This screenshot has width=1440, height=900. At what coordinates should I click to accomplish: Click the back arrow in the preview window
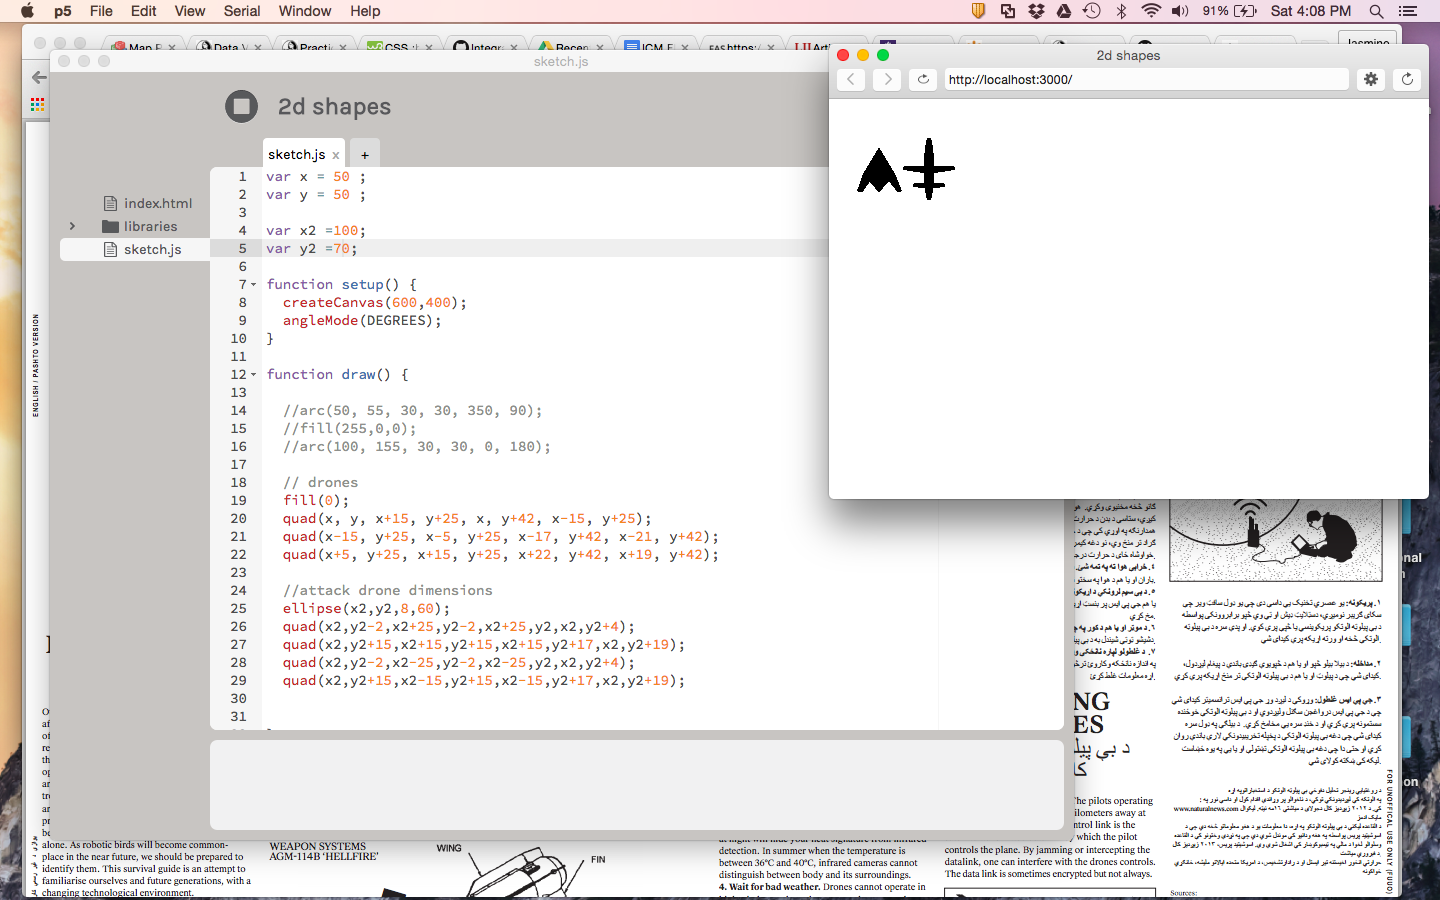click(x=850, y=79)
